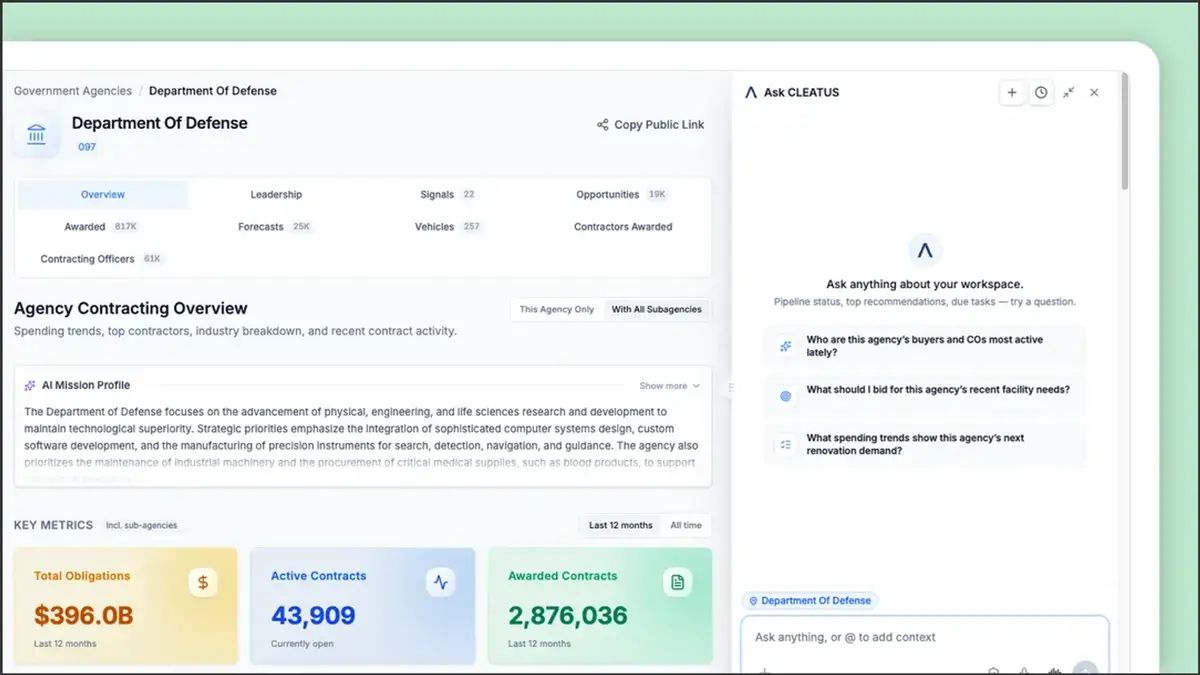Click the Department Of Defense context chip

coord(810,601)
